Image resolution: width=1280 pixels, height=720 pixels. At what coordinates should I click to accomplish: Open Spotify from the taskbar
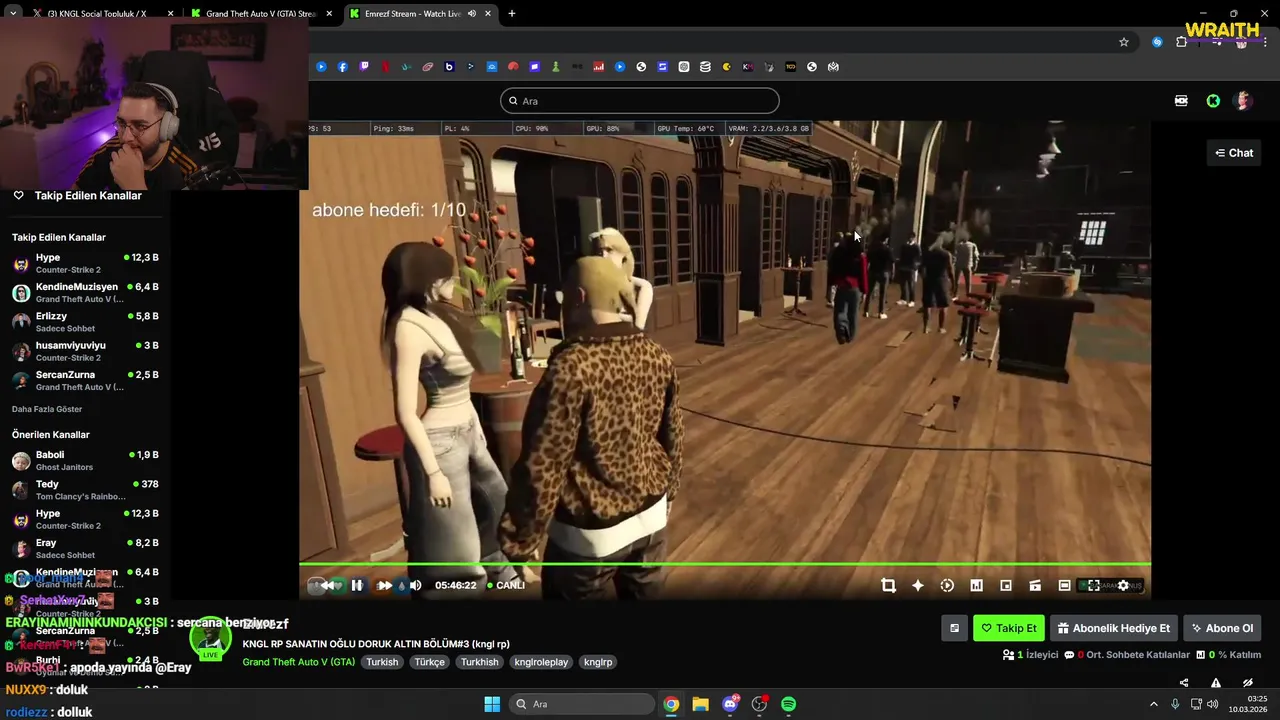pyautogui.click(x=789, y=704)
